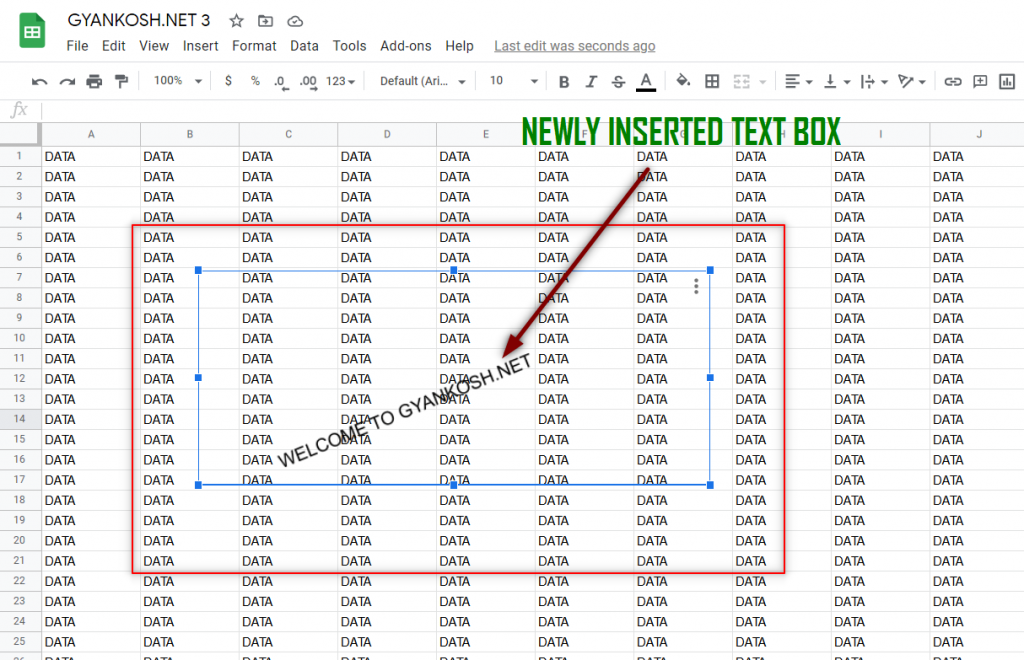
Task: Click the percent format icon
Action: click(x=254, y=80)
